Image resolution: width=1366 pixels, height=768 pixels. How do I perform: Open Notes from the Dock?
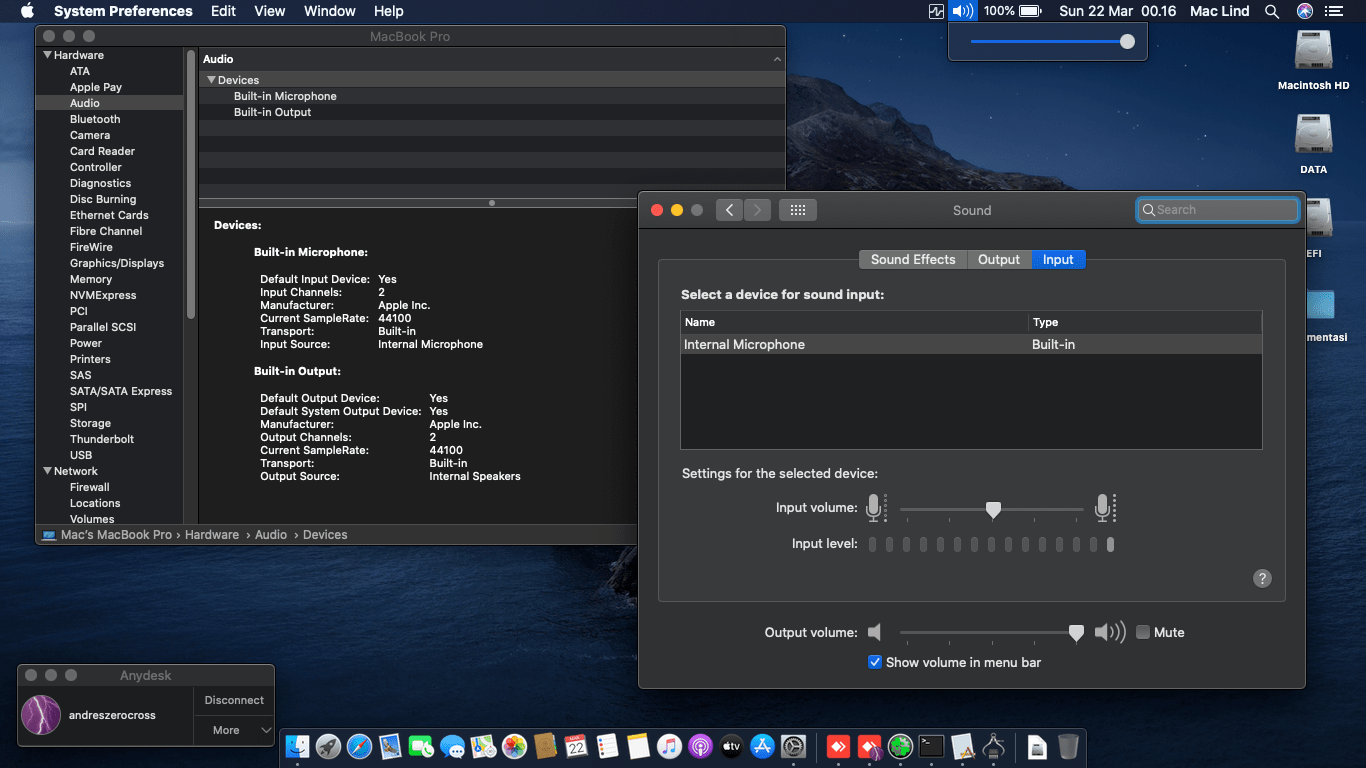coord(638,746)
